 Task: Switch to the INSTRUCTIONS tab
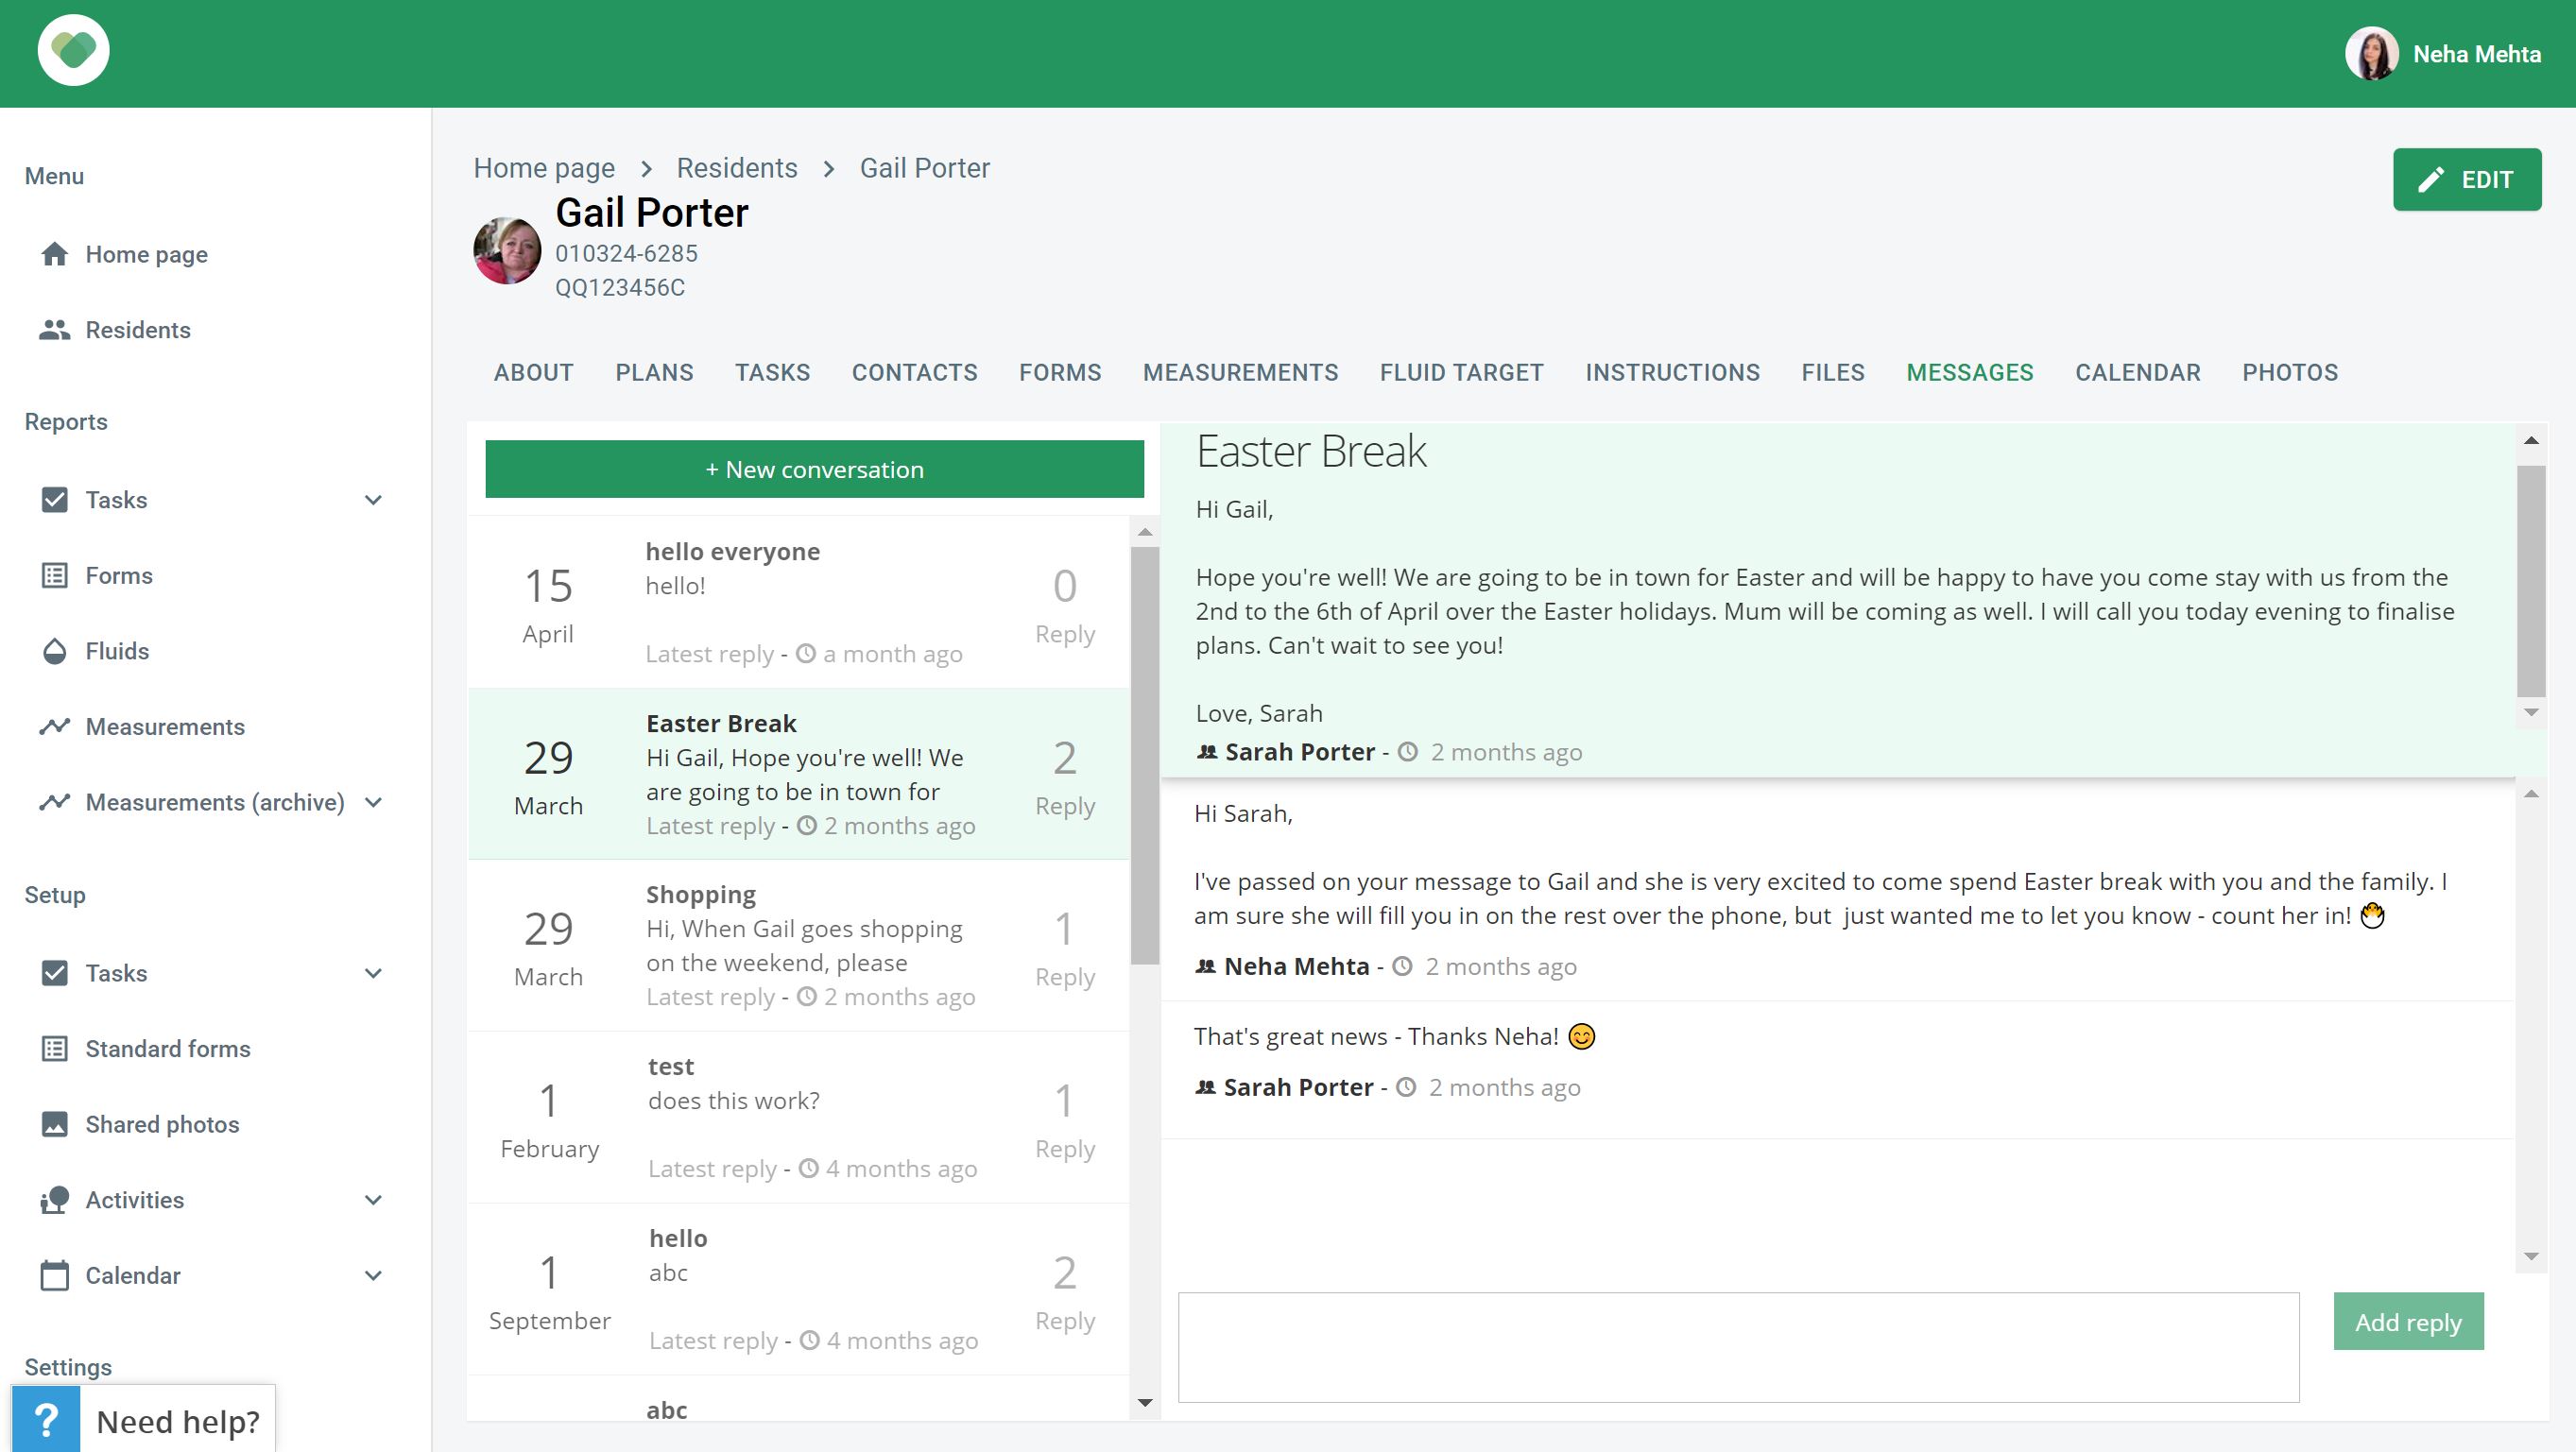click(x=1673, y=373)
